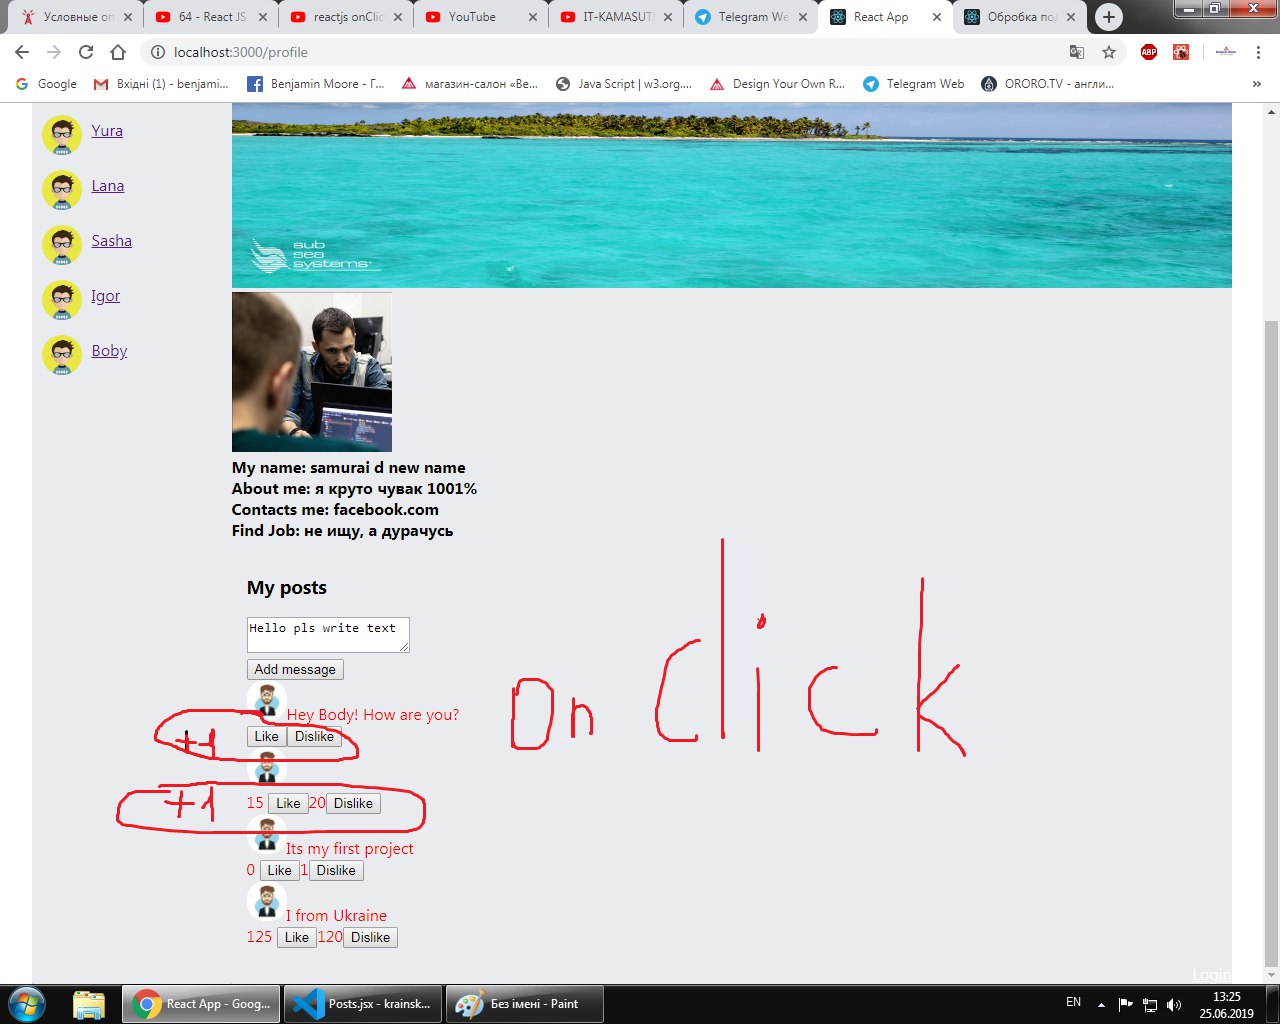Viewport: 1280px width, 1024px height.
Task: Switch to the '64 - React JS' YouTube tab
Action: 211,17
